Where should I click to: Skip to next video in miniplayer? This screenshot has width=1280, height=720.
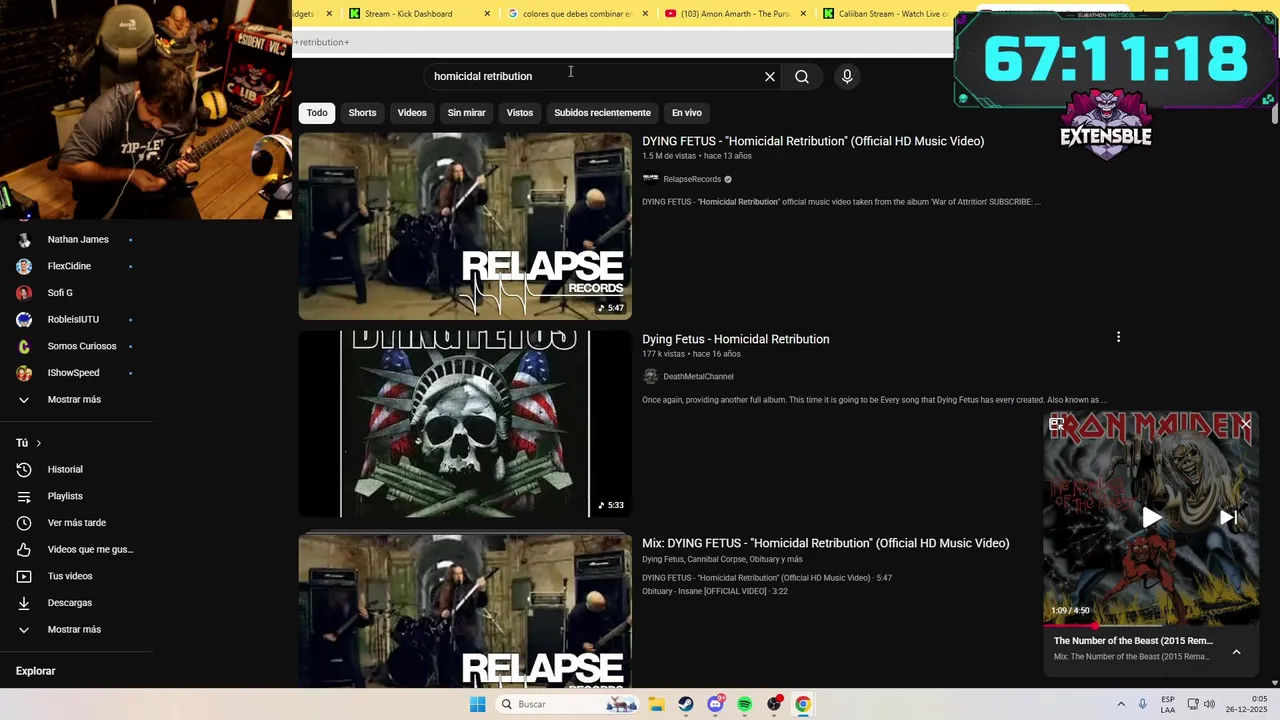click(1228, 517)
